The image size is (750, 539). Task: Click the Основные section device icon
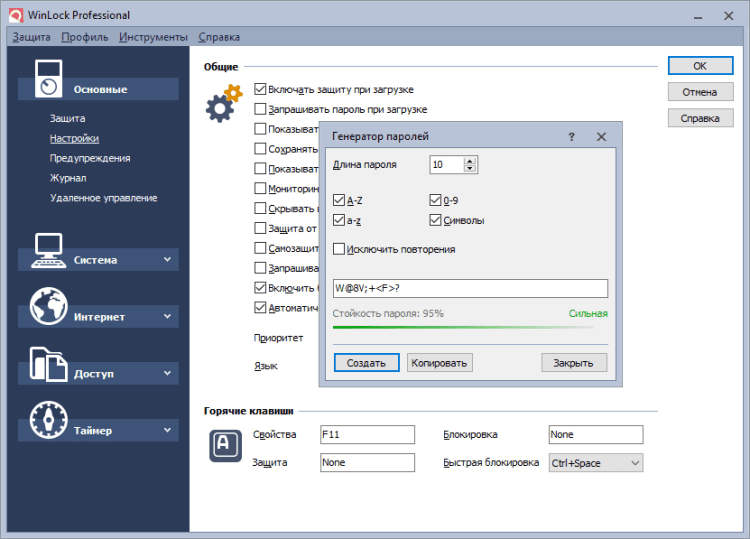(x=48, y=79)
